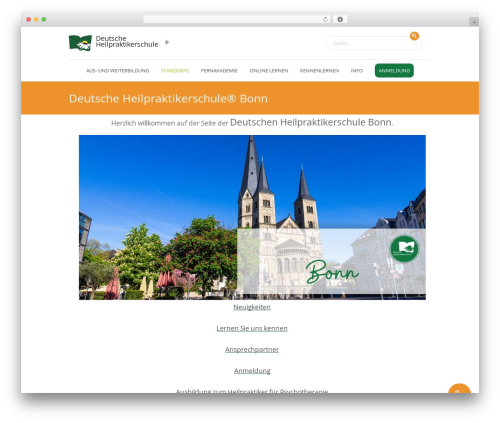This screenshot has width=500, height=423.
Task: Focus the Suche search field
Action: [374, 43]
